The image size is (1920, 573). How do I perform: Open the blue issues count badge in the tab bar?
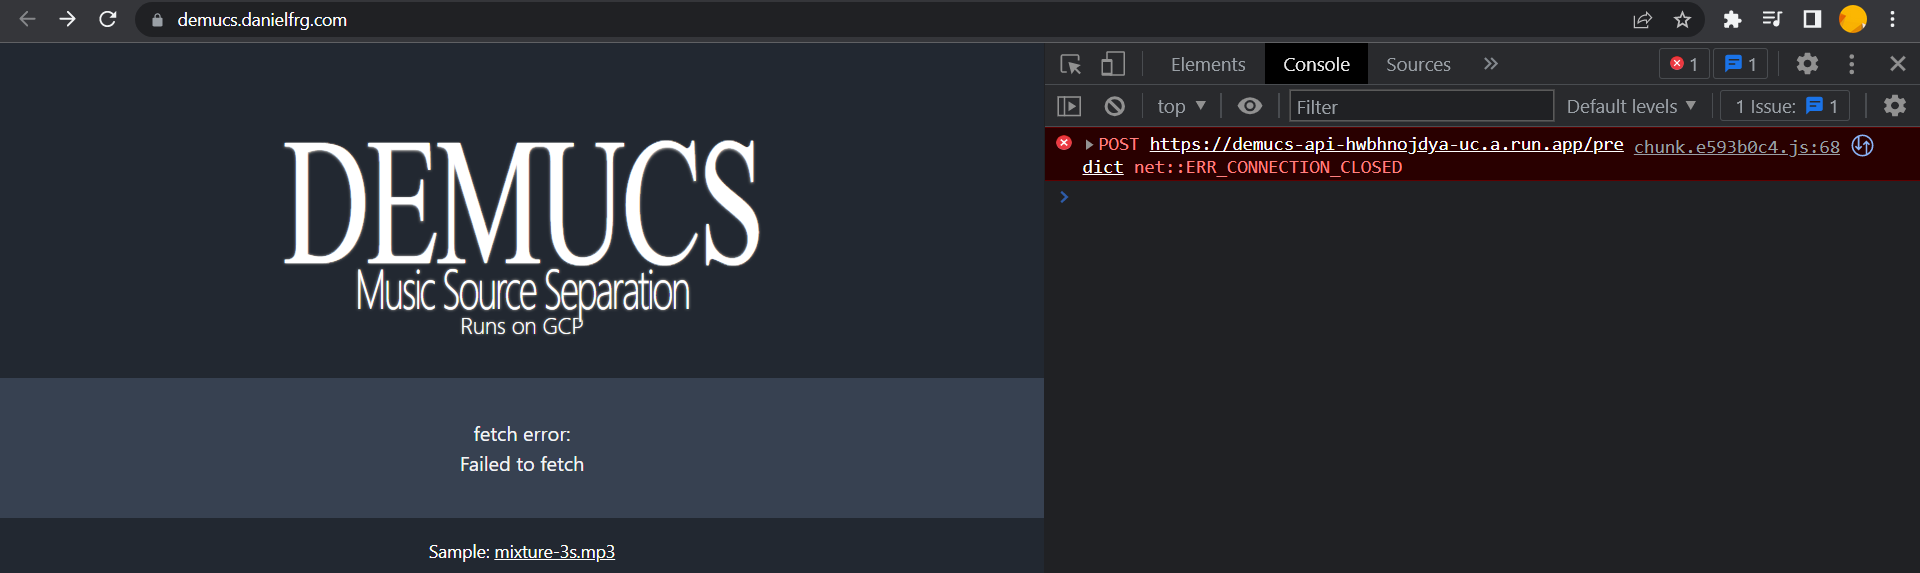pos(1741,64)
